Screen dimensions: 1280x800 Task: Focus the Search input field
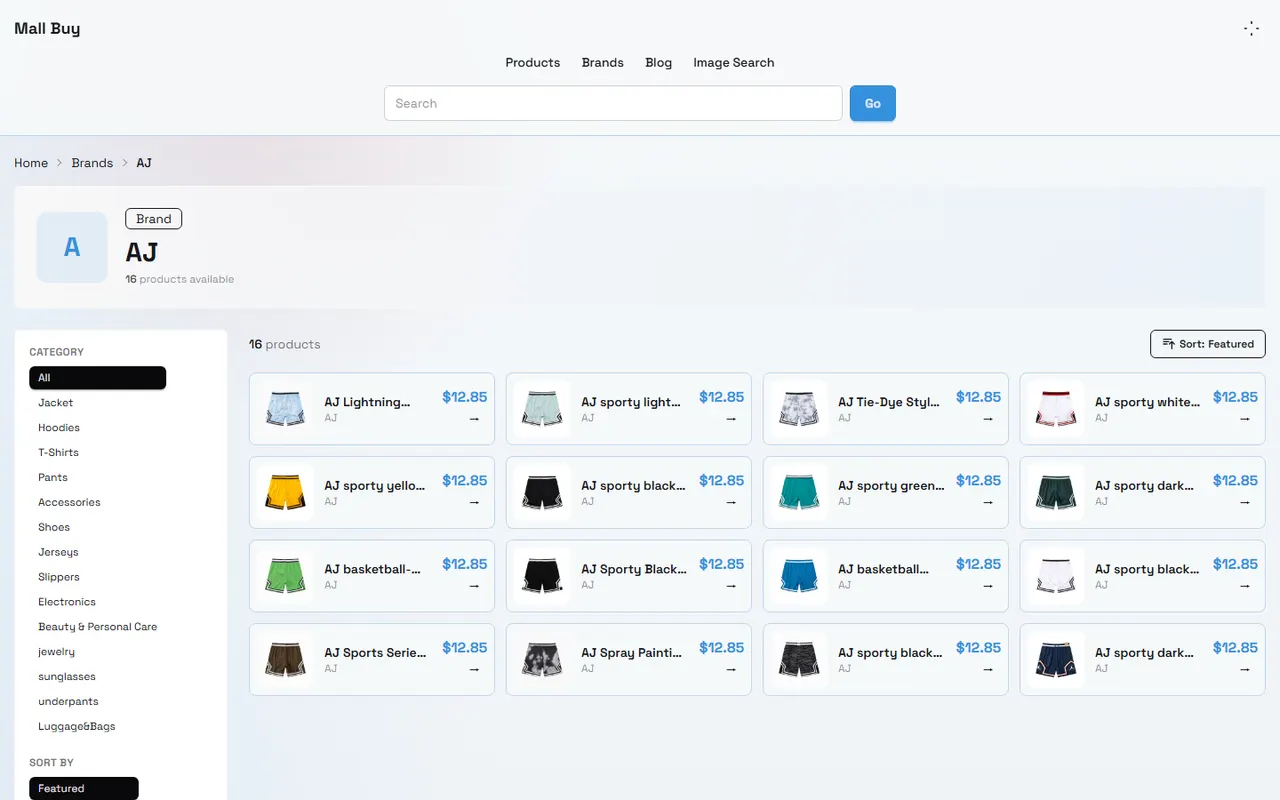pyautogui.click(x=613, y=103)
